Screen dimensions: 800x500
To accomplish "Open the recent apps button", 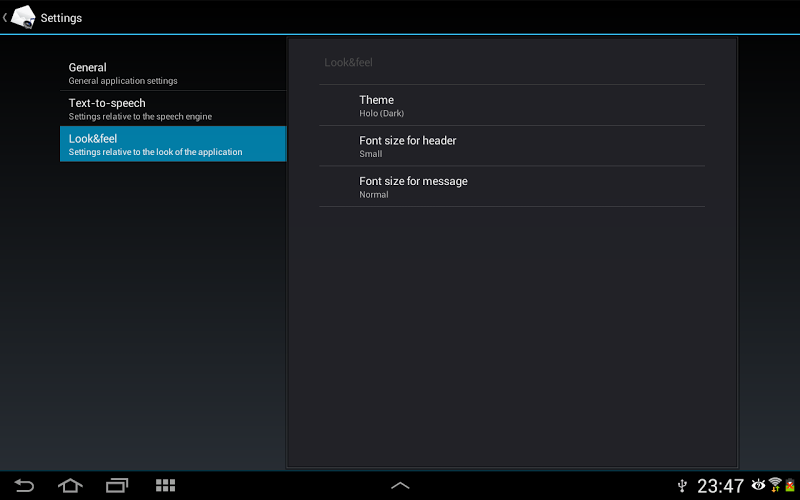I will point(117,485).
